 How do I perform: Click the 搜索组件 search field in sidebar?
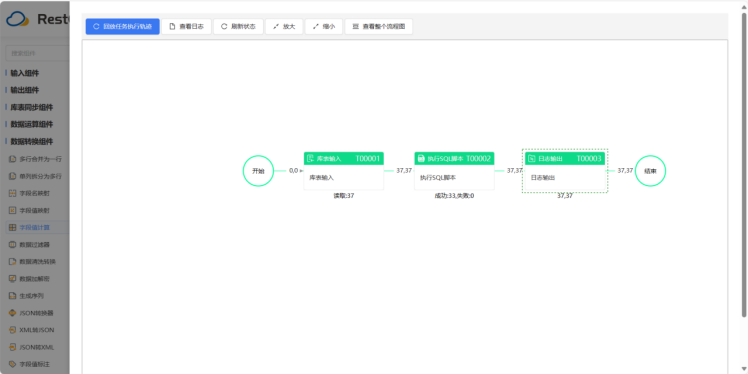(37, 53)
